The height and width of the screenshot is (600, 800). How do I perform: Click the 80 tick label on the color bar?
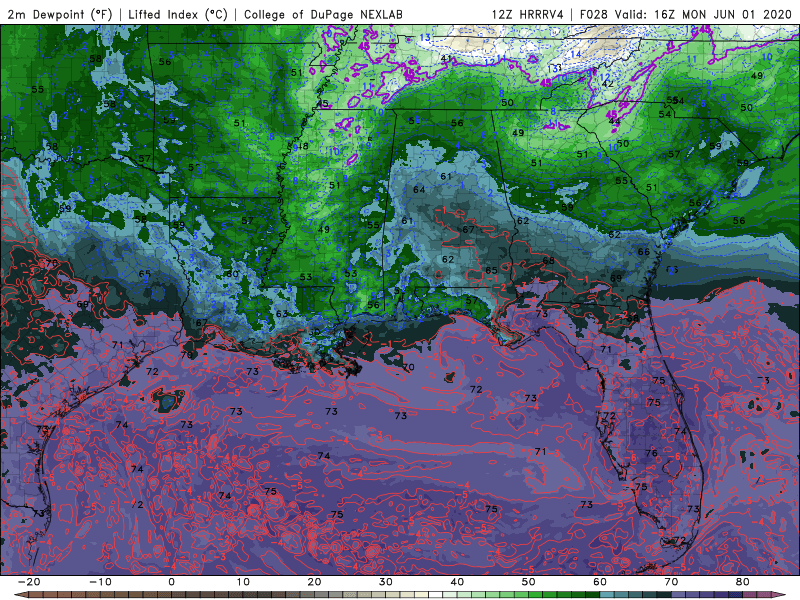pos(743,582)
